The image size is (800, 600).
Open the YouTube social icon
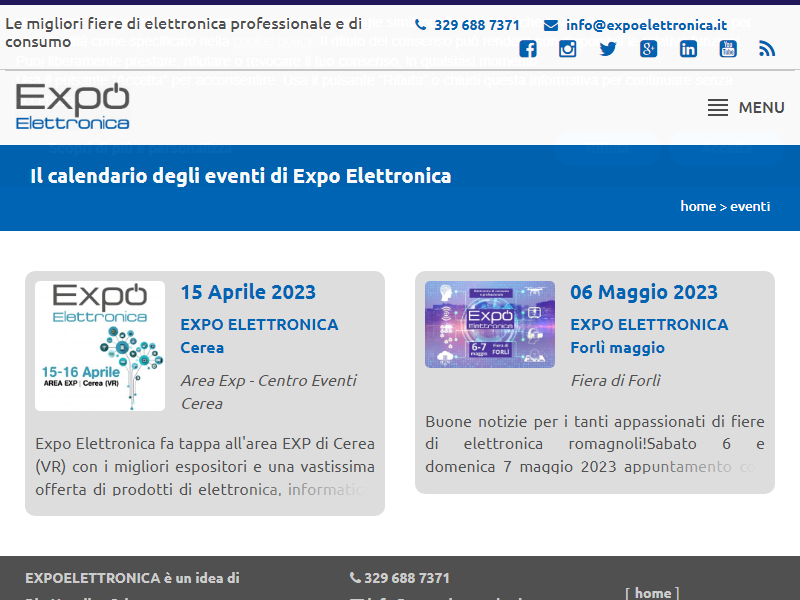pyautogui.click(x=728, y=49)
